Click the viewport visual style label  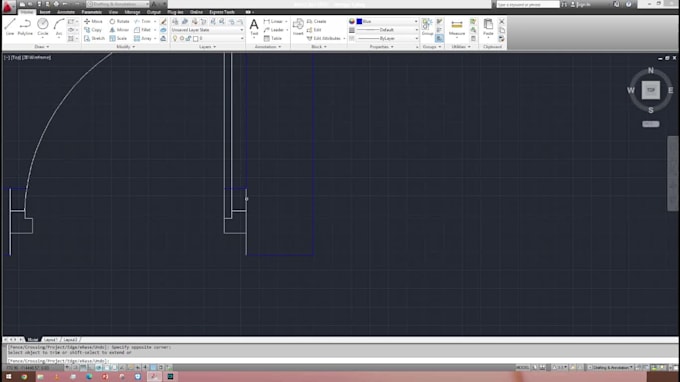37,57
